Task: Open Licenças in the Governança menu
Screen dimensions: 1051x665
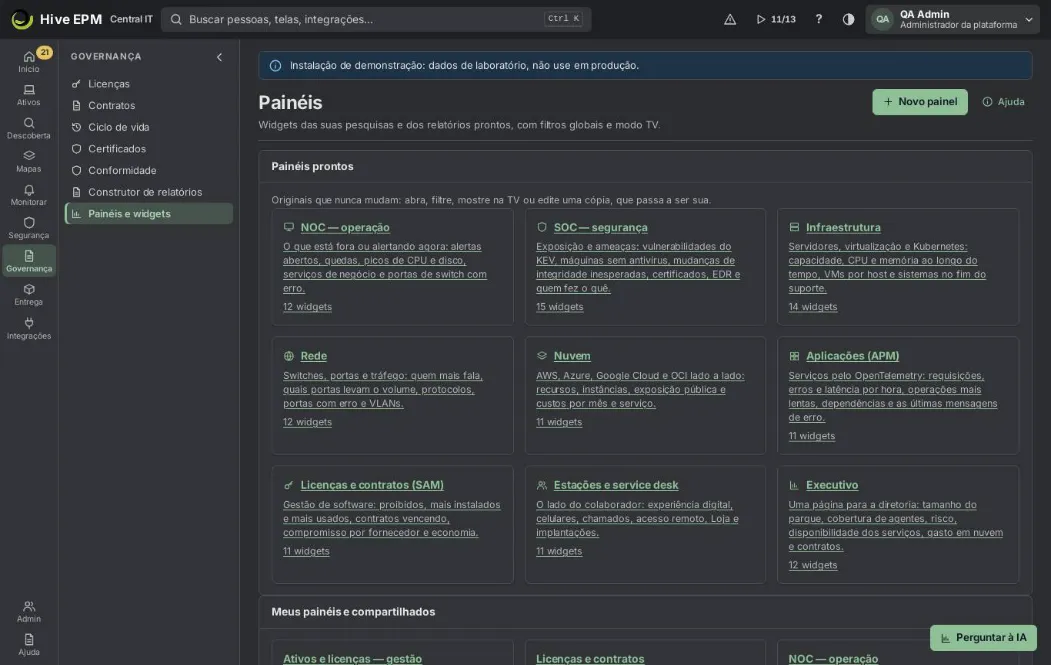Action: coord(149,84)
